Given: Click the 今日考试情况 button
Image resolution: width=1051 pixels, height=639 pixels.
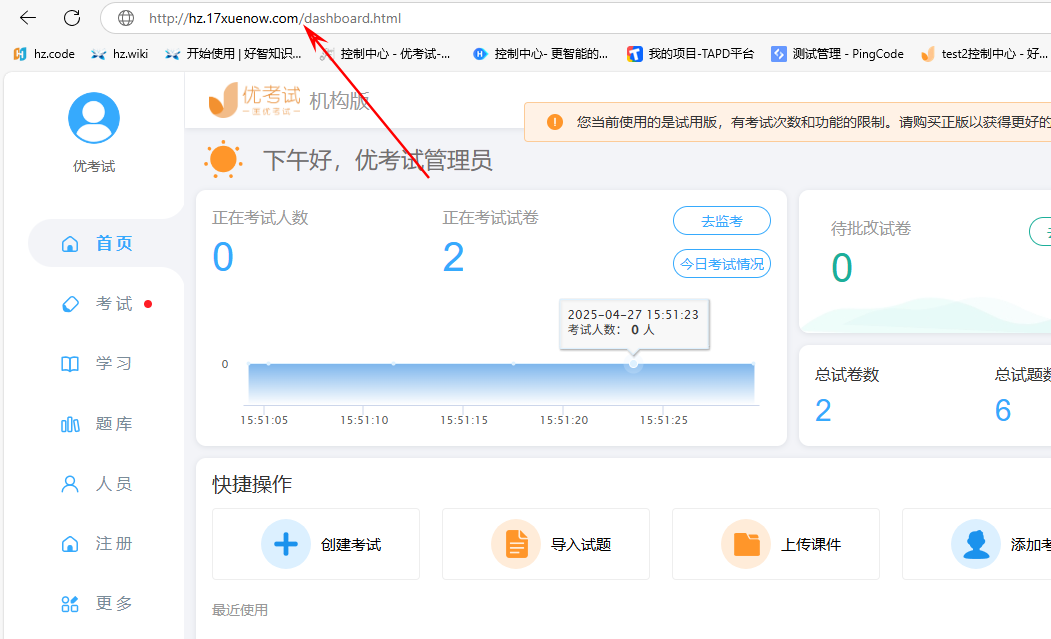Looking at the screenshot, I should 722,264.
